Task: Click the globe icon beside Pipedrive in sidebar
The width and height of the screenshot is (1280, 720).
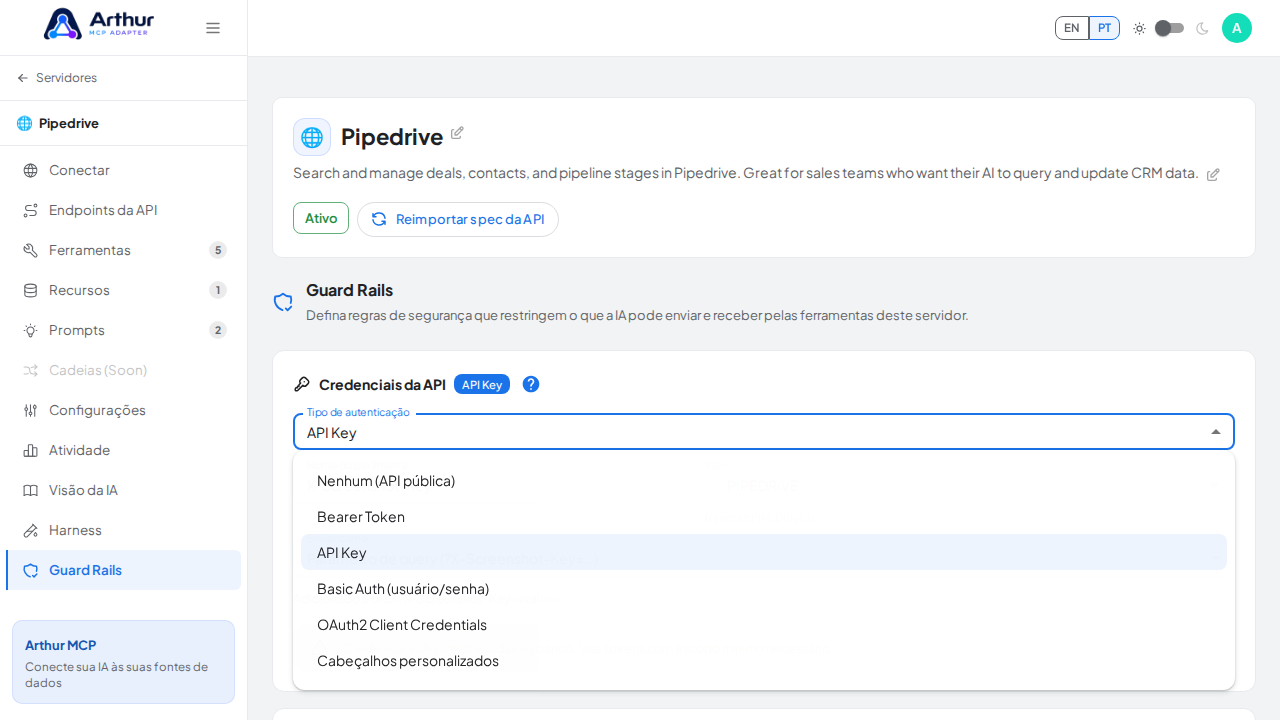Action: coord(25,123)
